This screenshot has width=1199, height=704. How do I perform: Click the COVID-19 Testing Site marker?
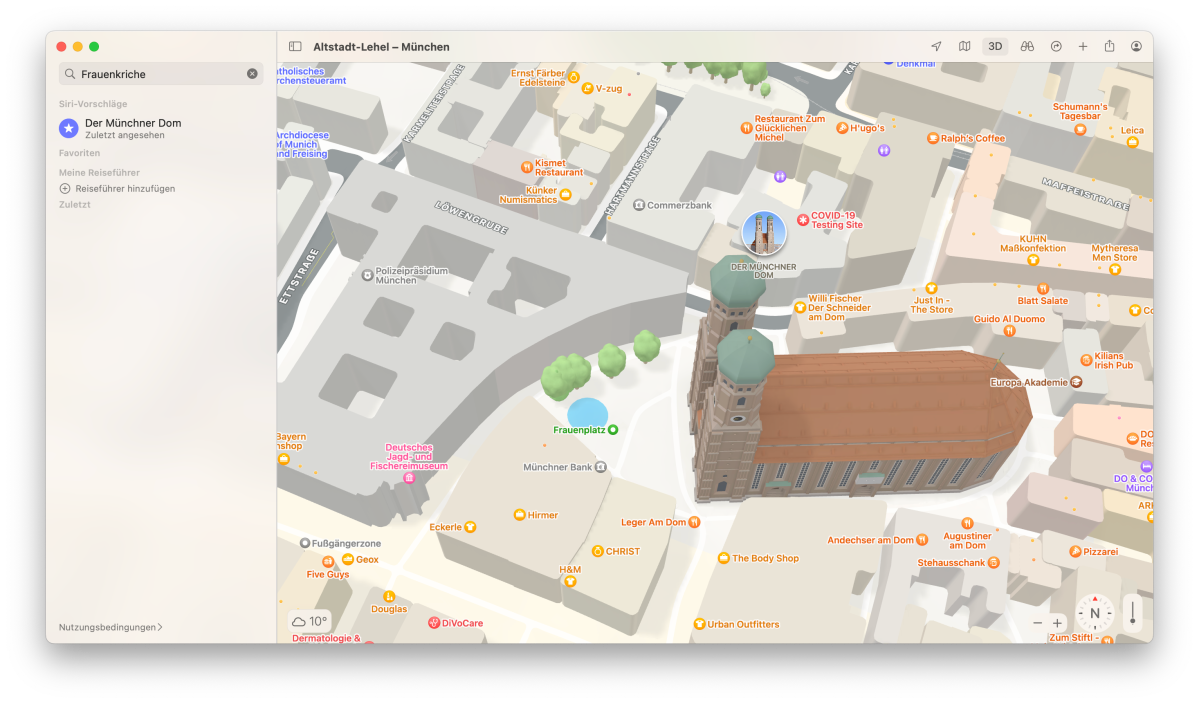803,220
